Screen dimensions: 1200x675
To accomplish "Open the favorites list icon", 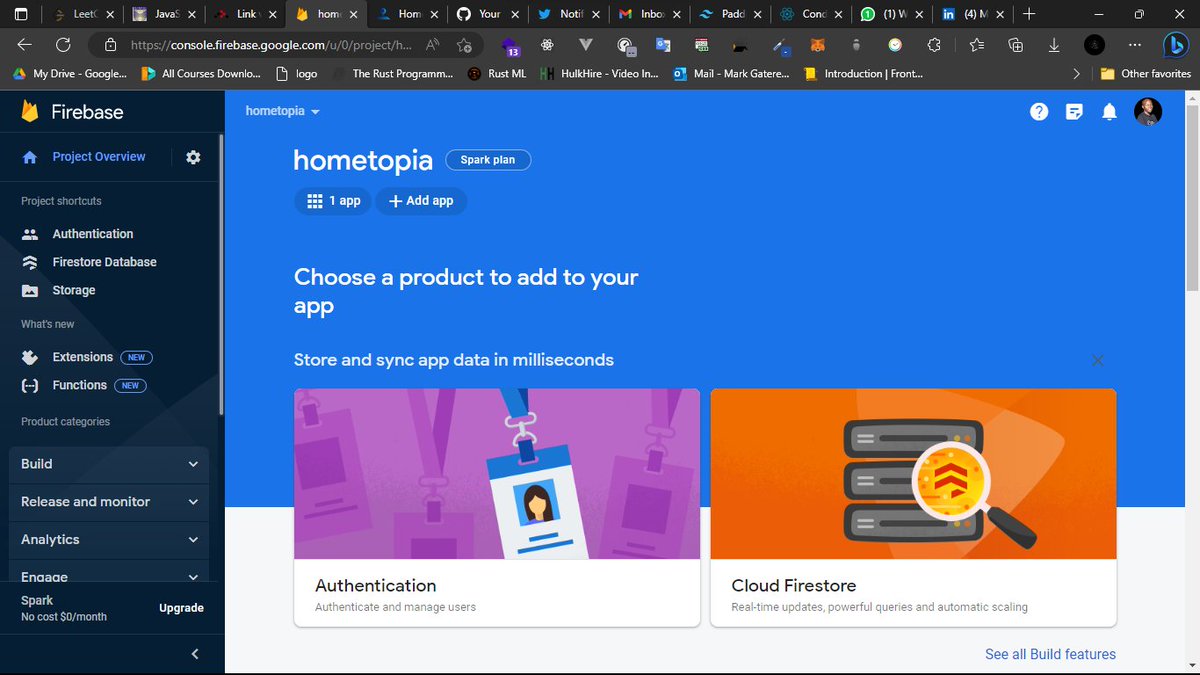I will click(x=977, y=45).
